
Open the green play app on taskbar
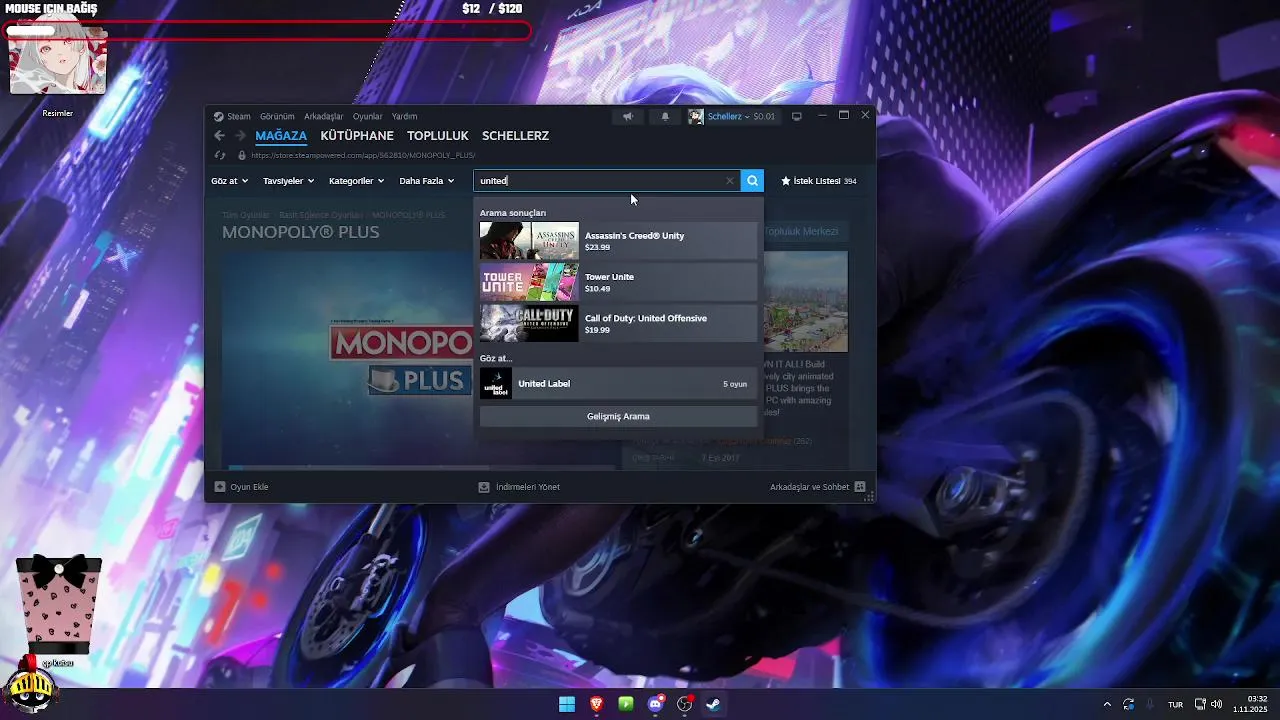[x=626, y=704]
